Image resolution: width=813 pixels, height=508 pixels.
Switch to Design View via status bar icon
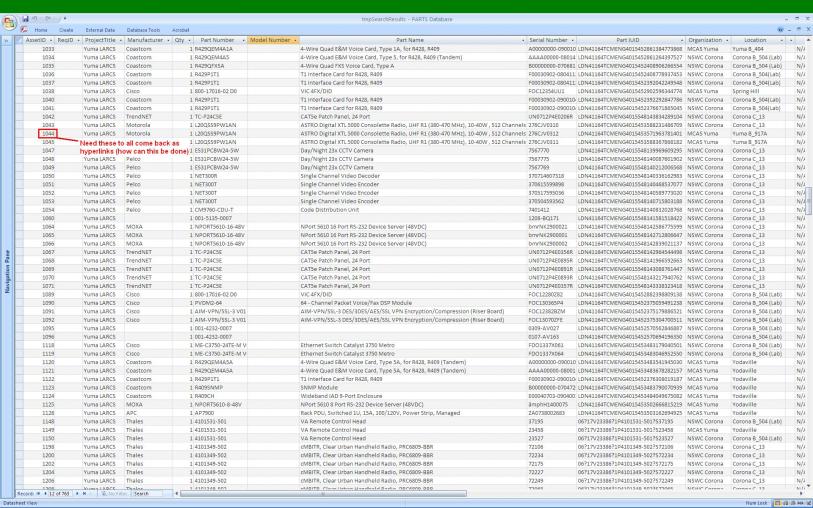(806, 503)
